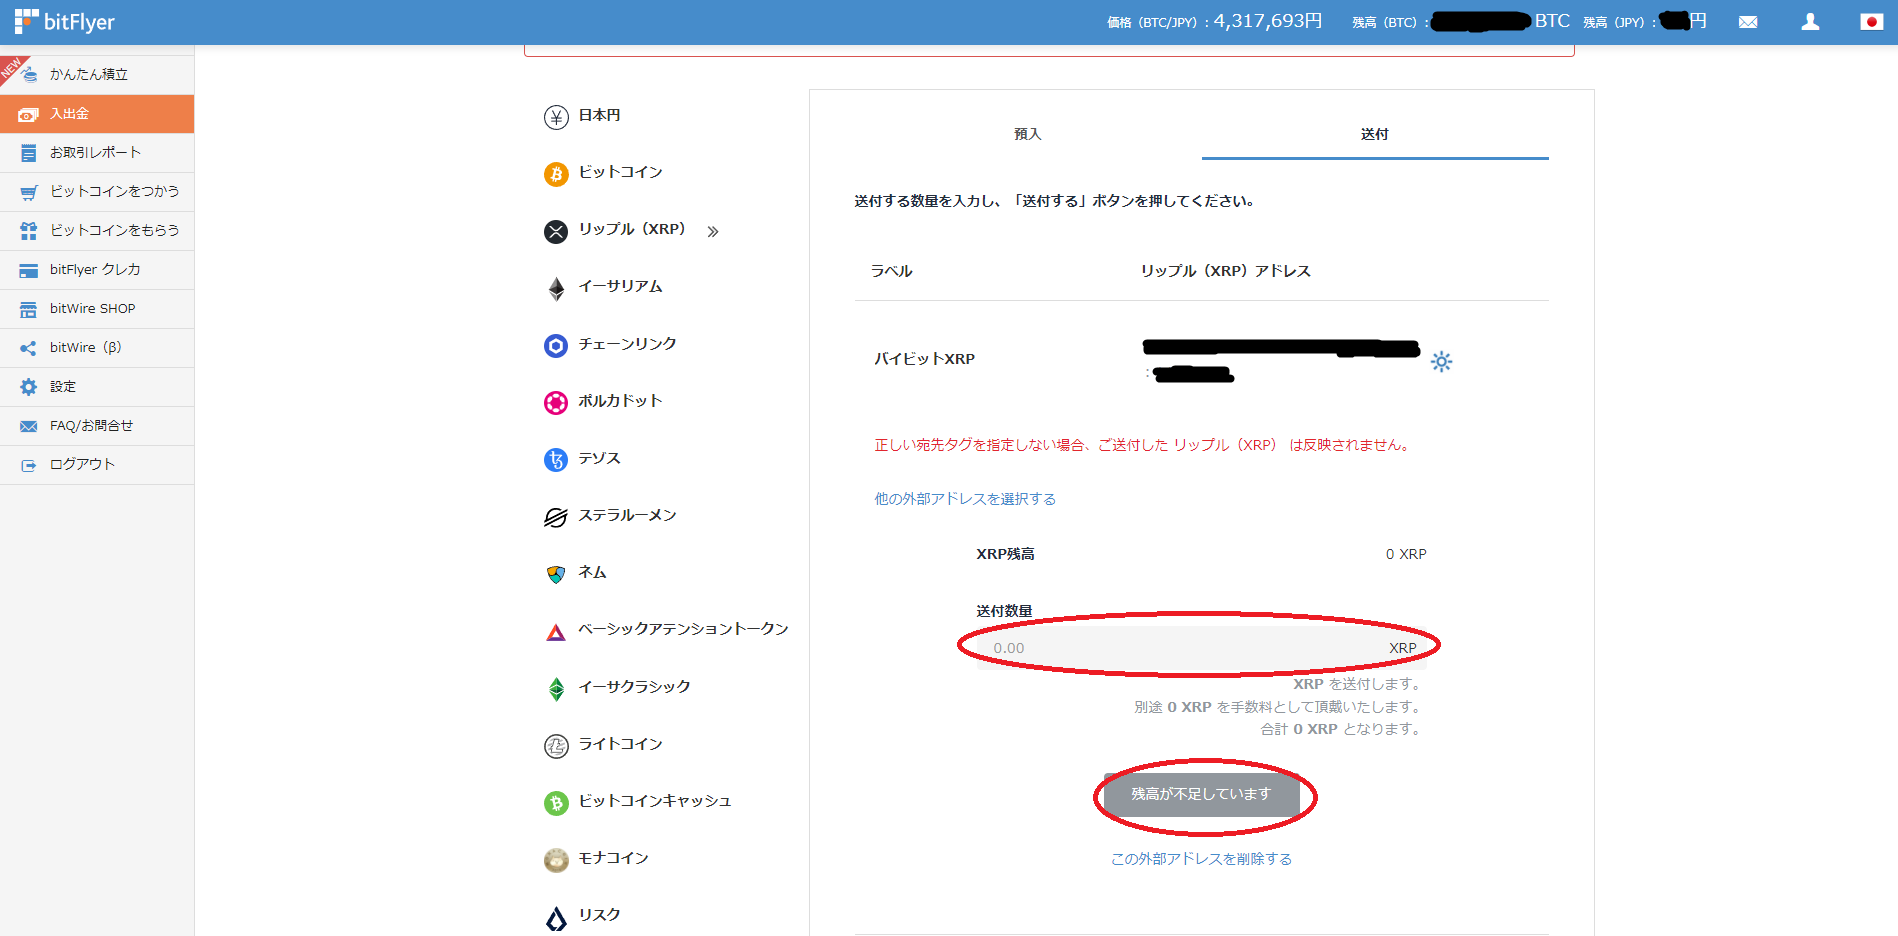
Task: Choose リスク from the currency list
Action: [599, 915]
